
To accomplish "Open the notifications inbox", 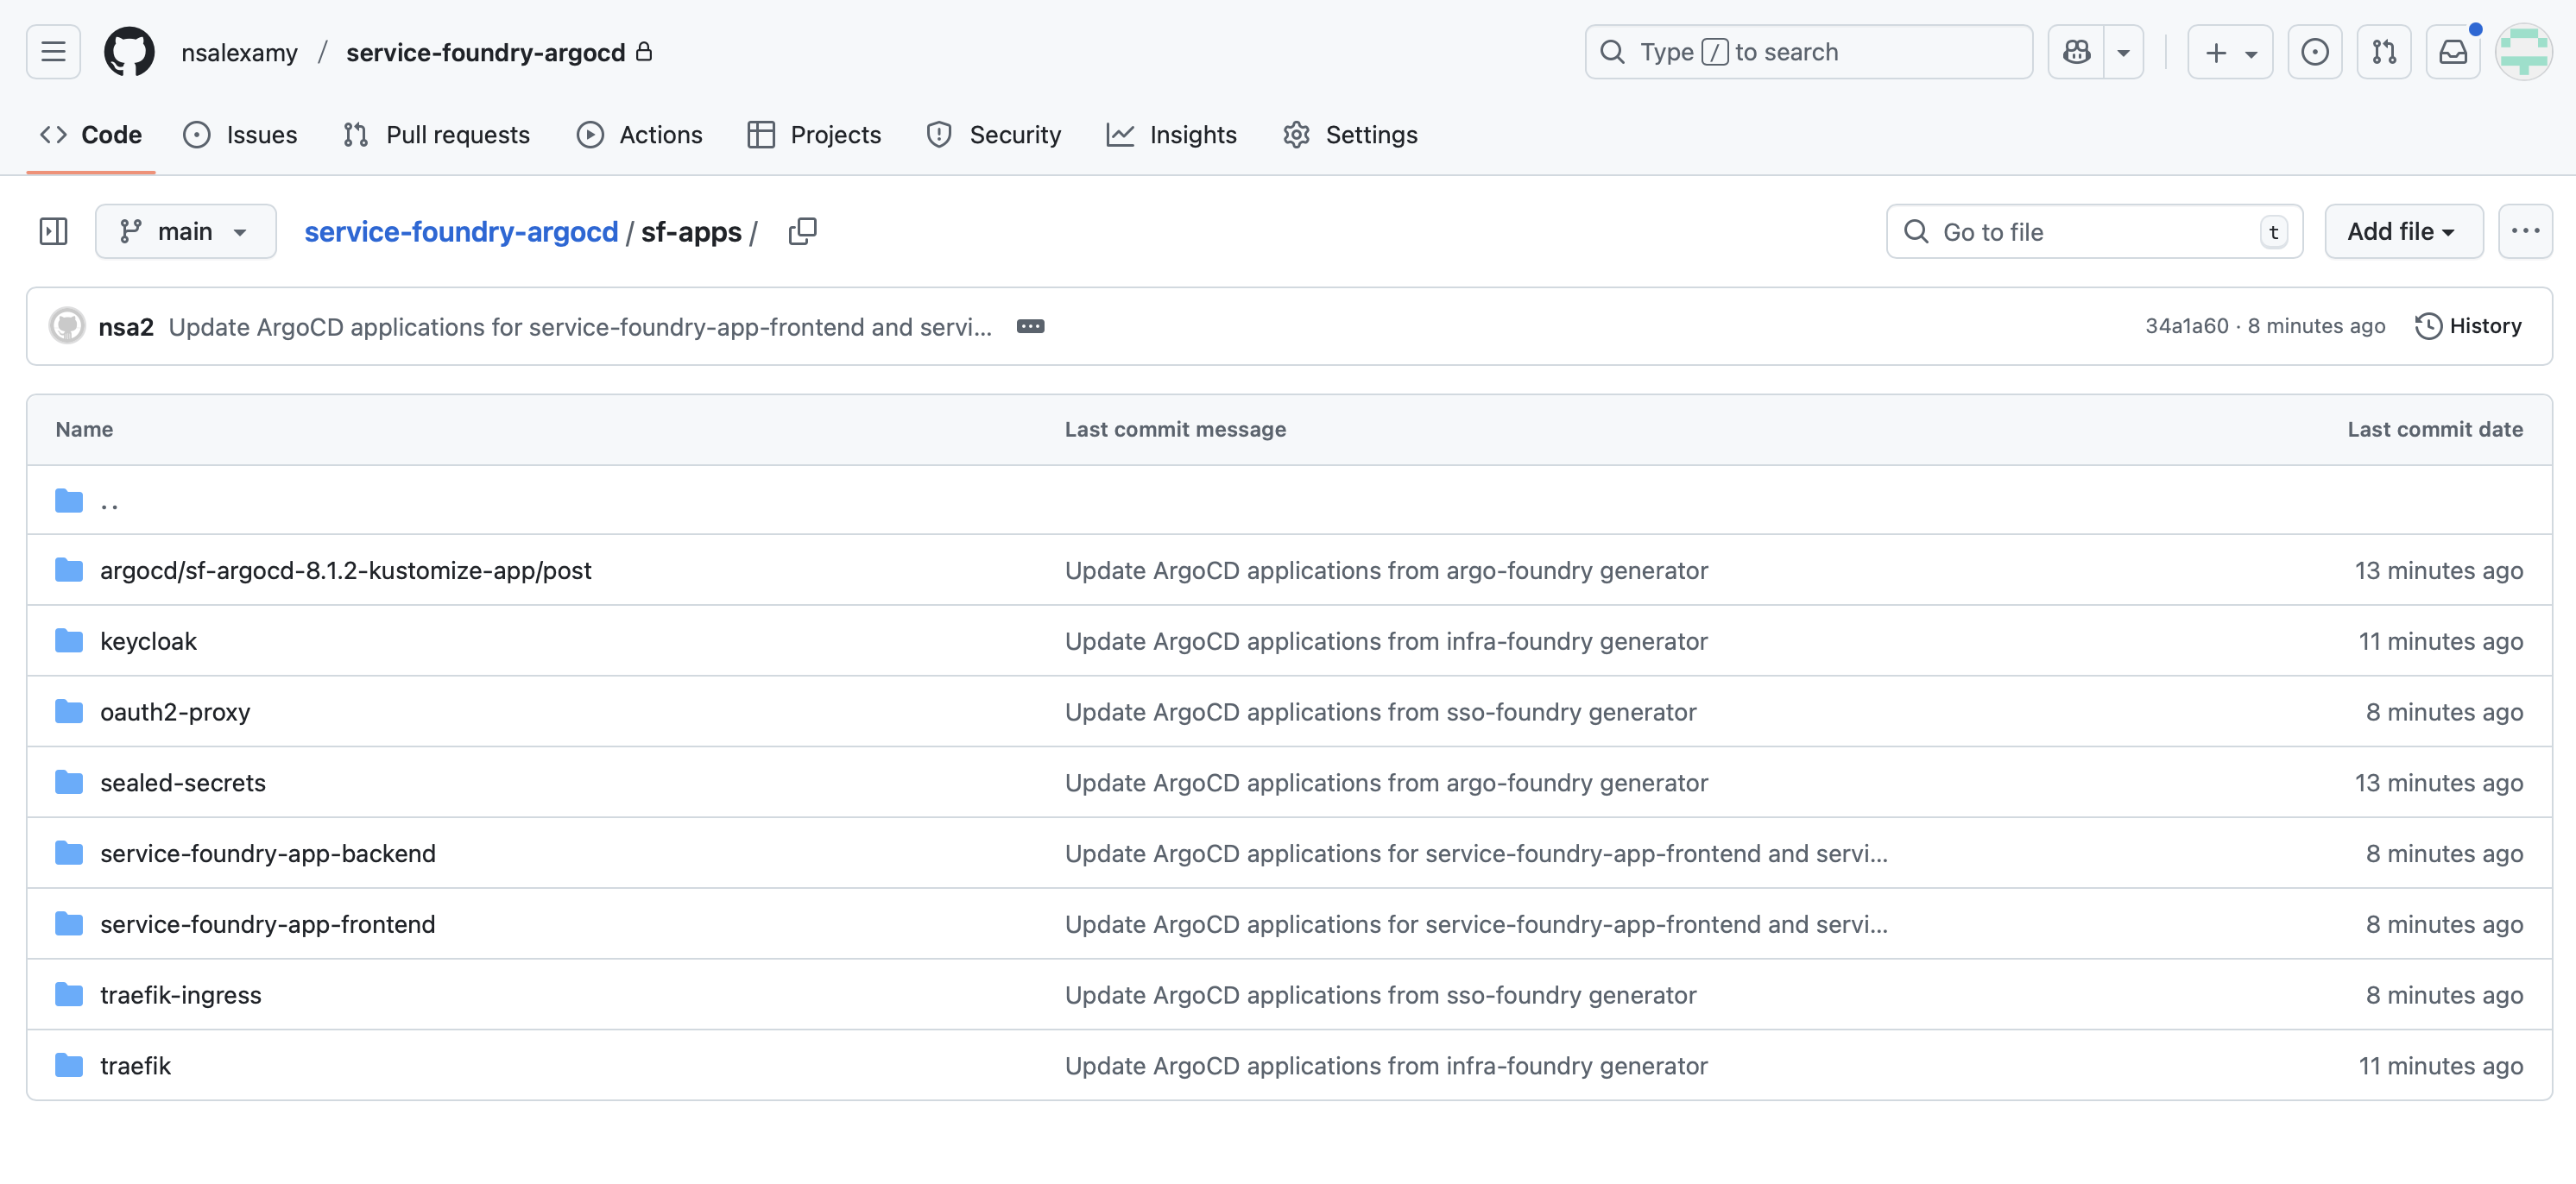I will click(x=2453, y=52).
